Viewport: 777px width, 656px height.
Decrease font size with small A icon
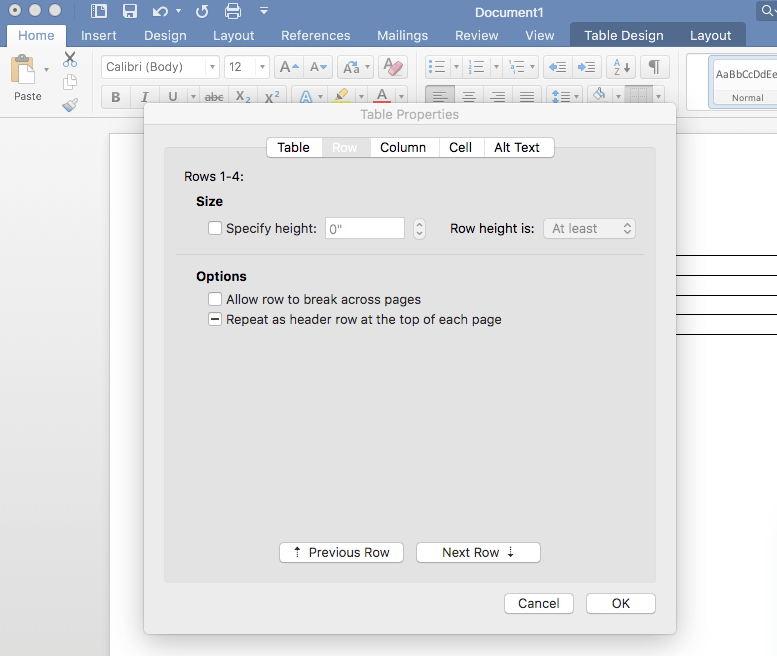click(x=318, y=67)
